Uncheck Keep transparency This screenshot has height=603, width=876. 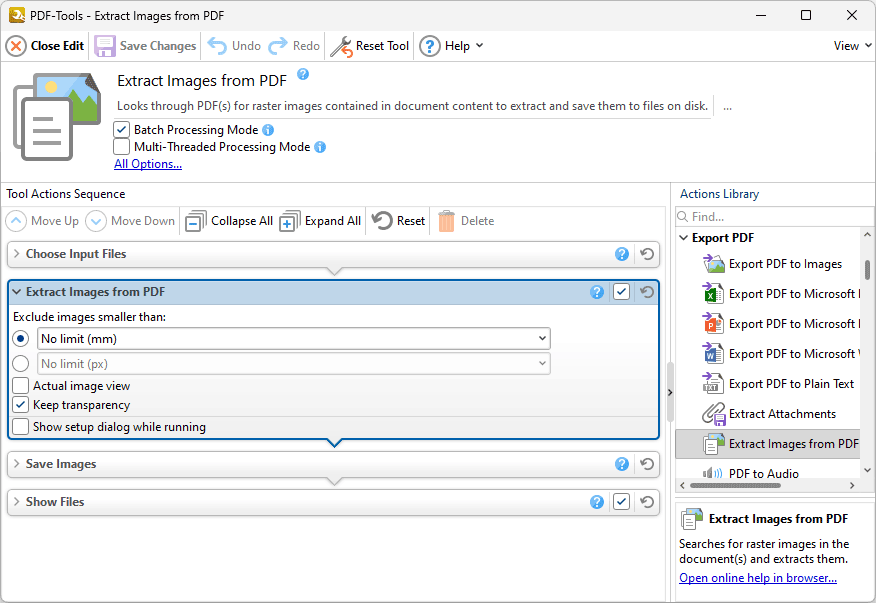(x=21, y=405)
